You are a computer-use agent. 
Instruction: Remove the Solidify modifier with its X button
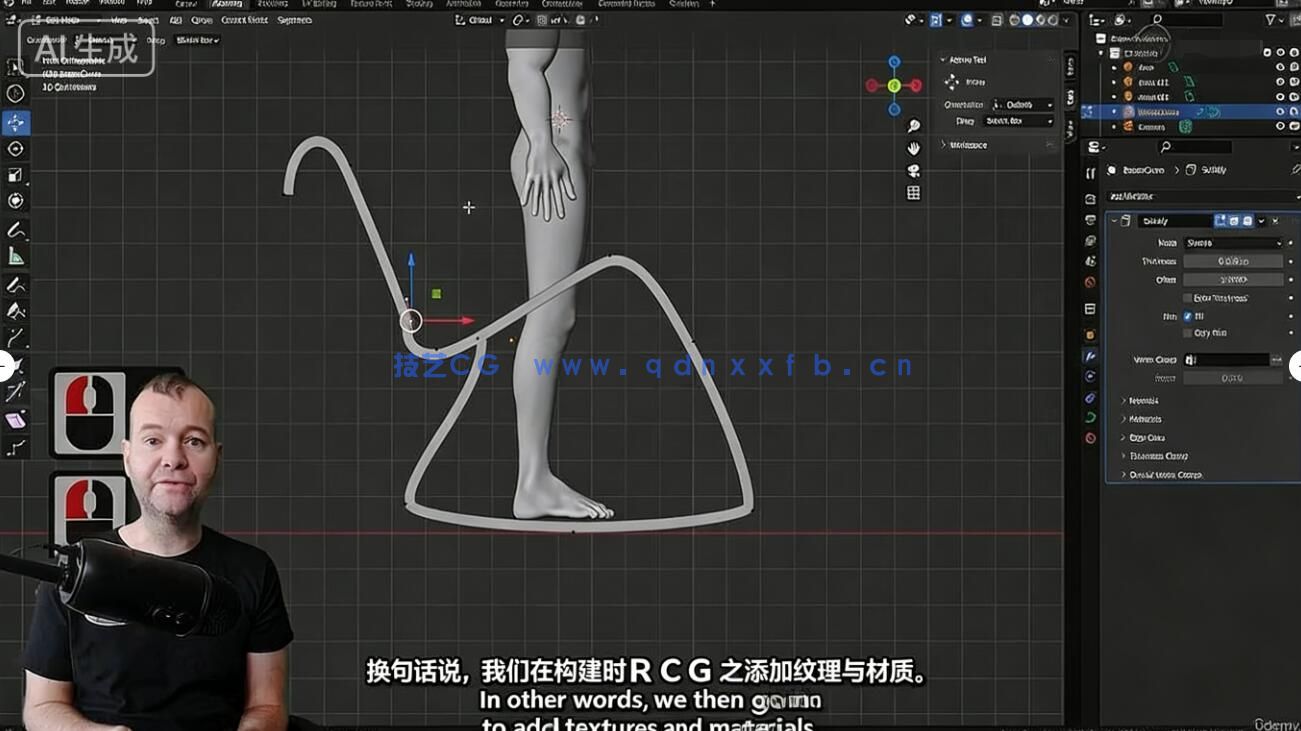click(x=1275, y=220)
